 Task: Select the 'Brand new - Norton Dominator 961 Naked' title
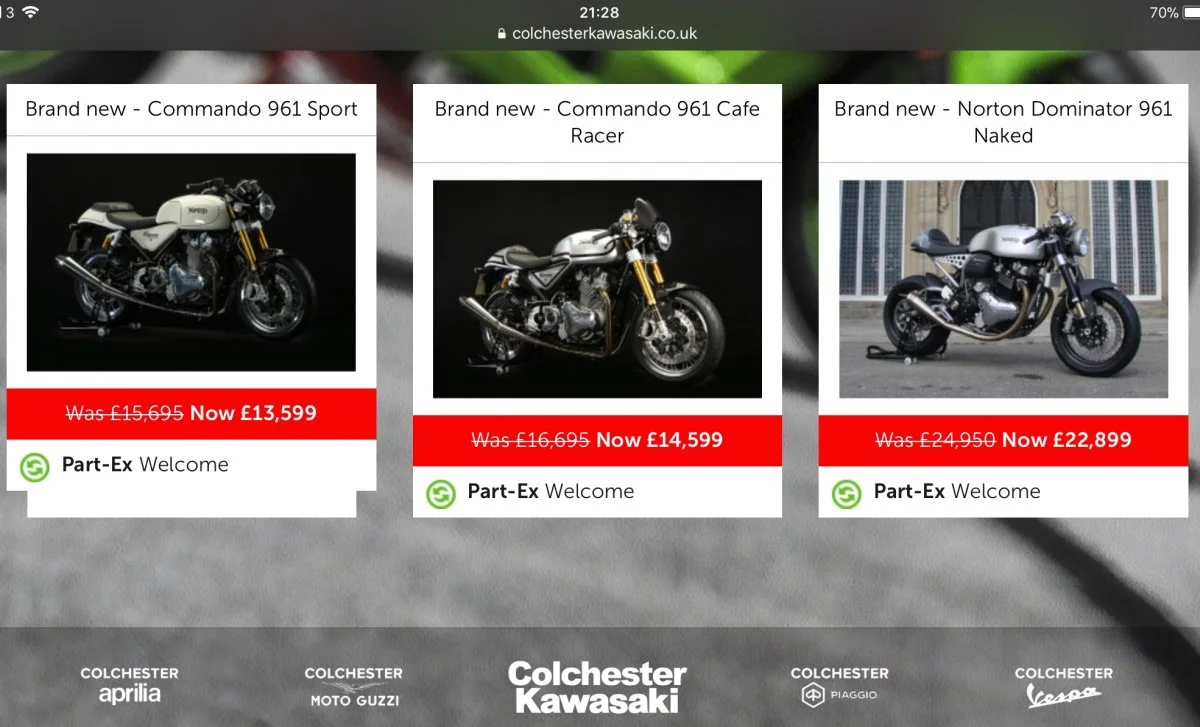1003,122
